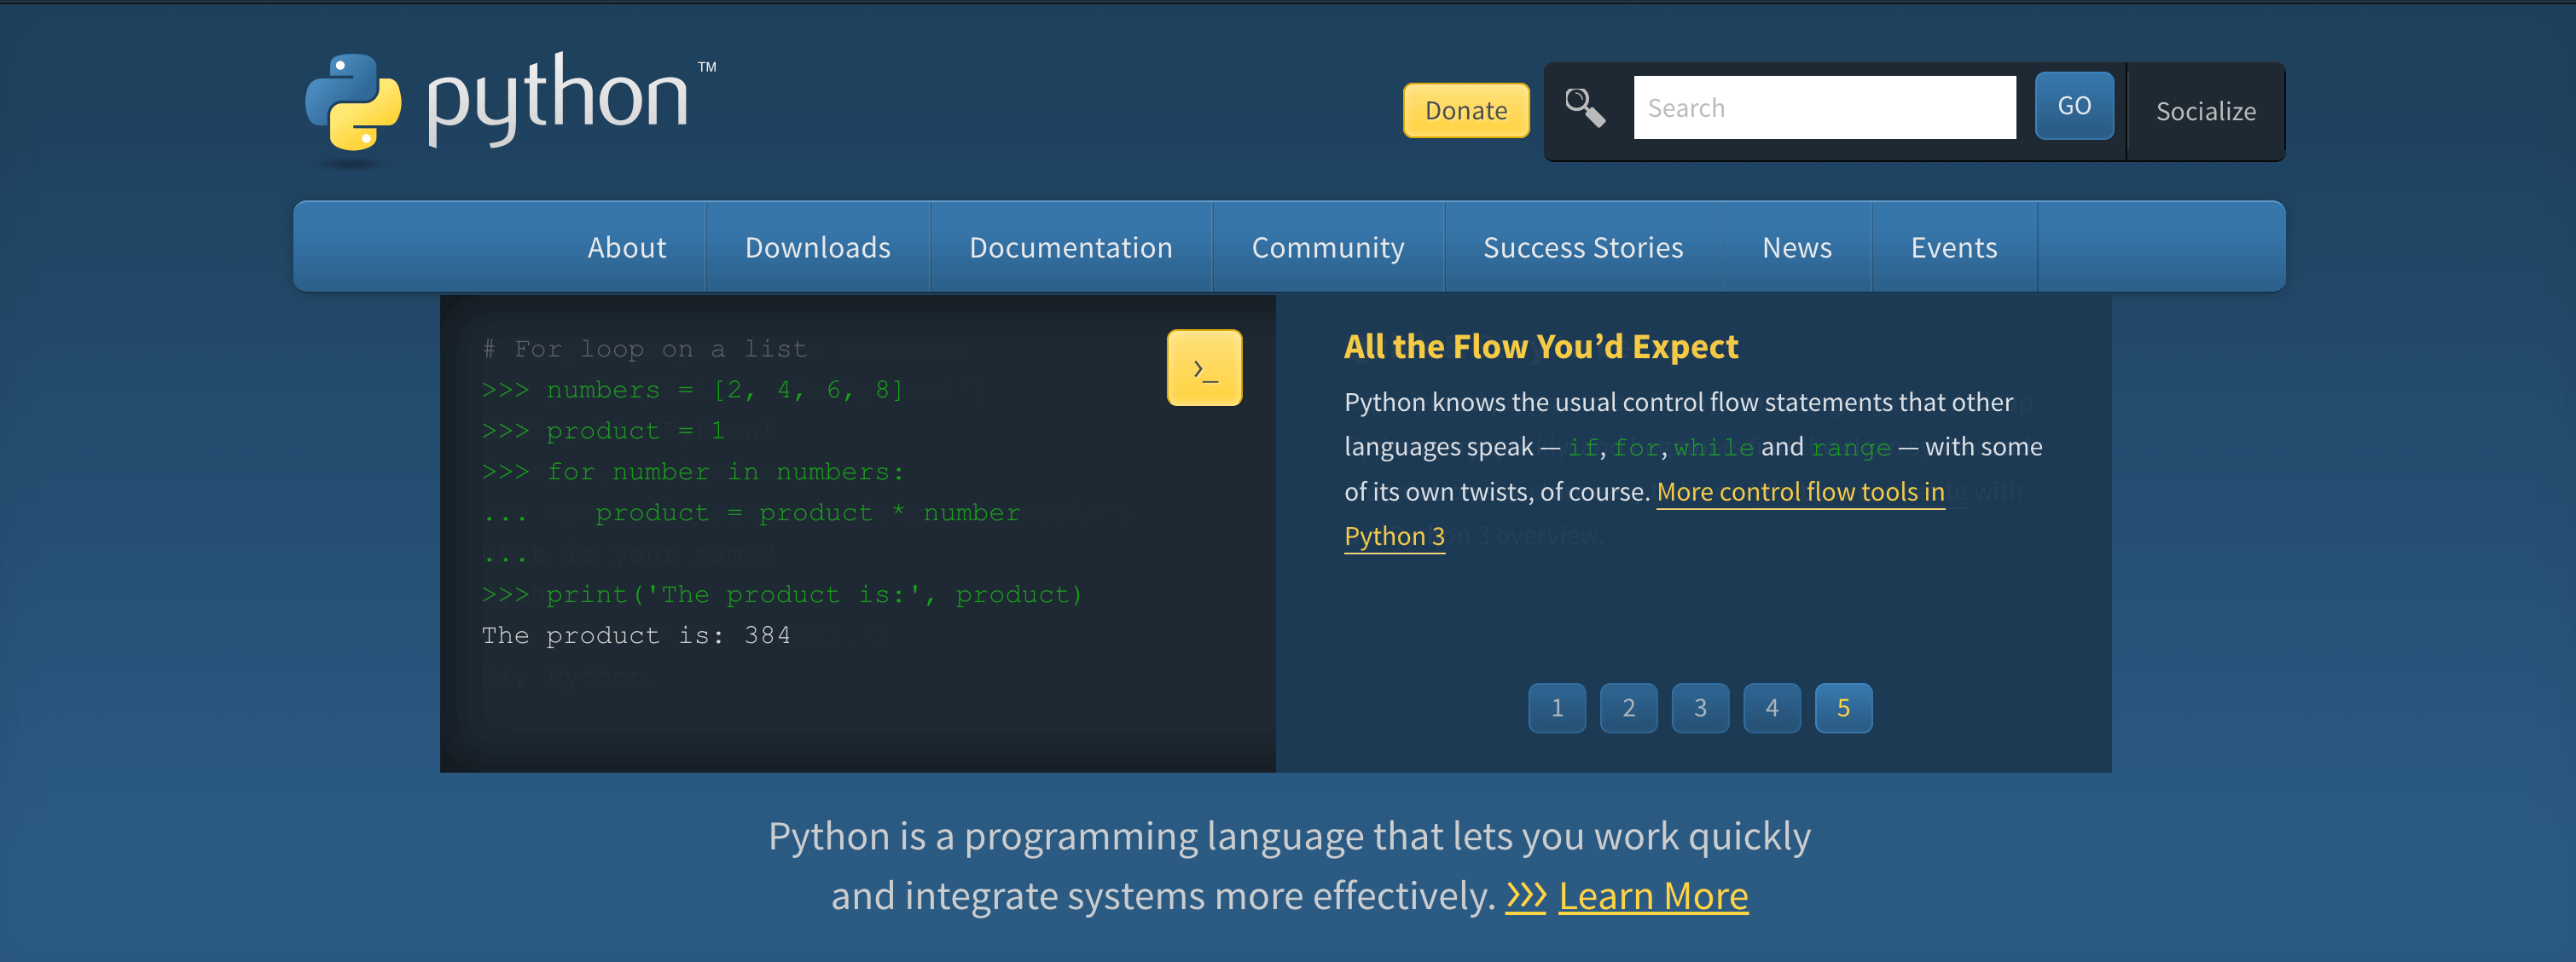Select pagination button number 4

[1772, 708]
